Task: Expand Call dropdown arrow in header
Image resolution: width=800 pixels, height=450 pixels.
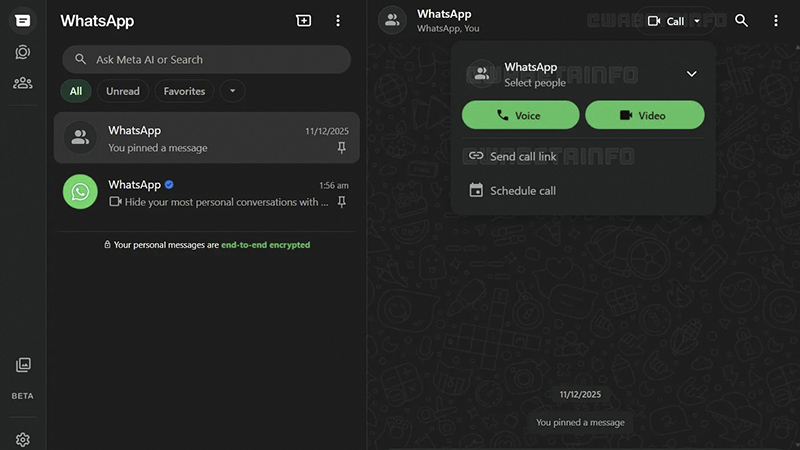Action: tap(697, 21)
